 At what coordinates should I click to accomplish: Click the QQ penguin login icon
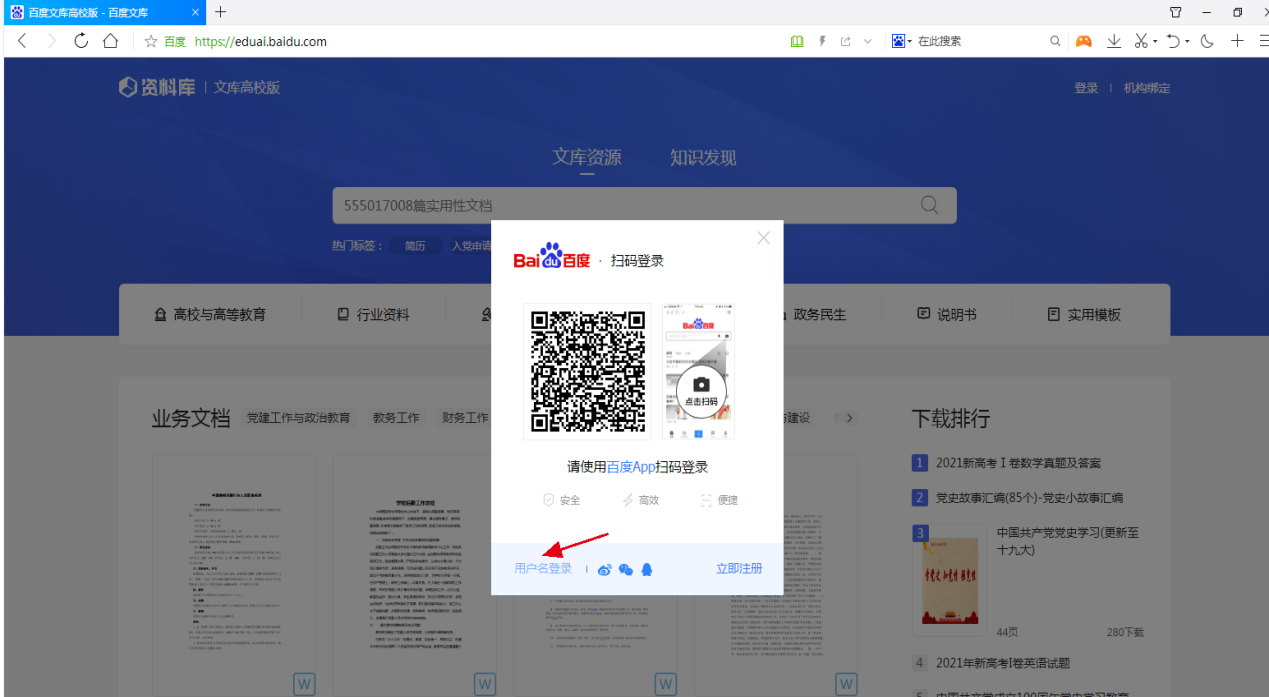(x=647, y=570)
